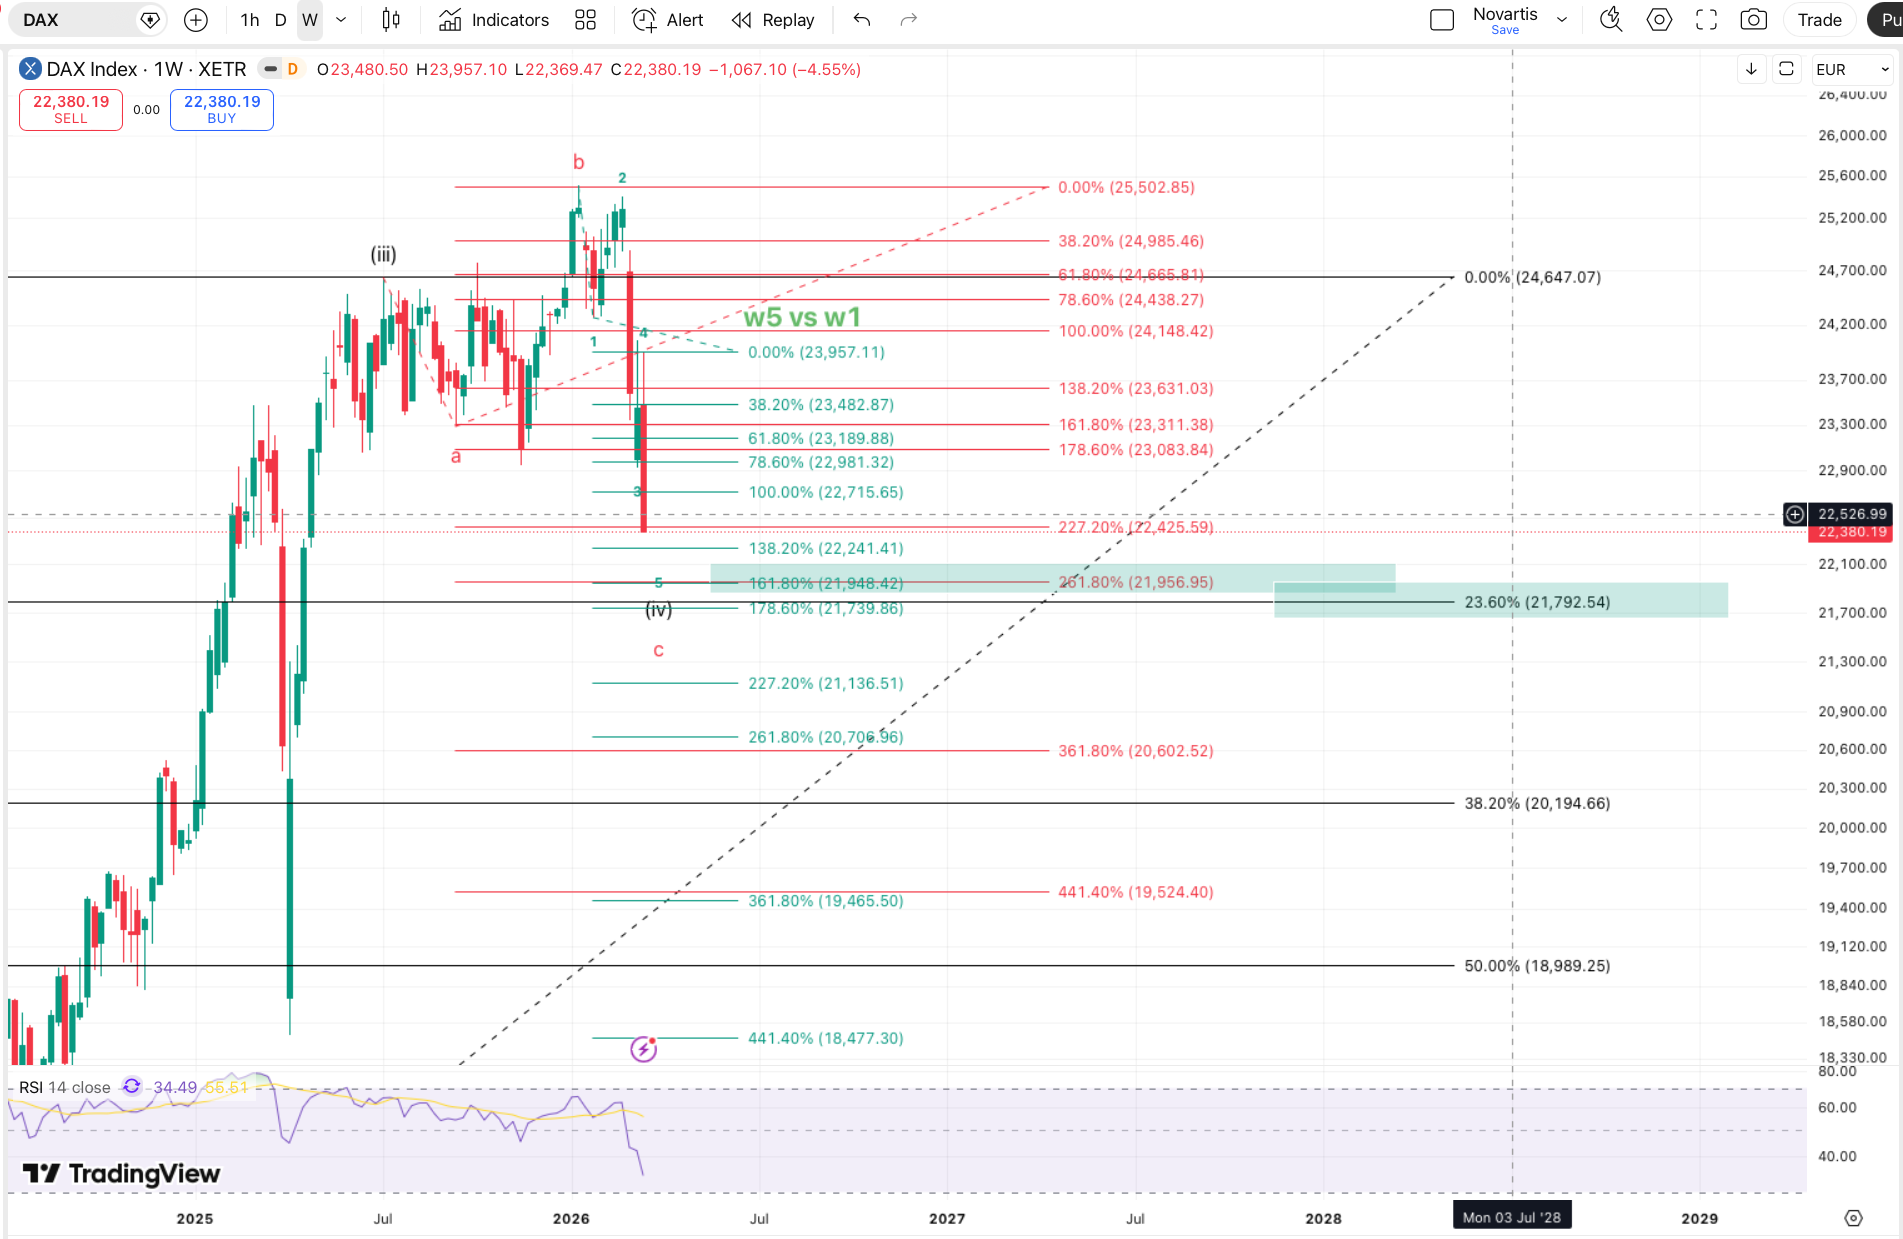
Task: Take a snapshot with camera icon
Action: click(x=1753, y=20)
